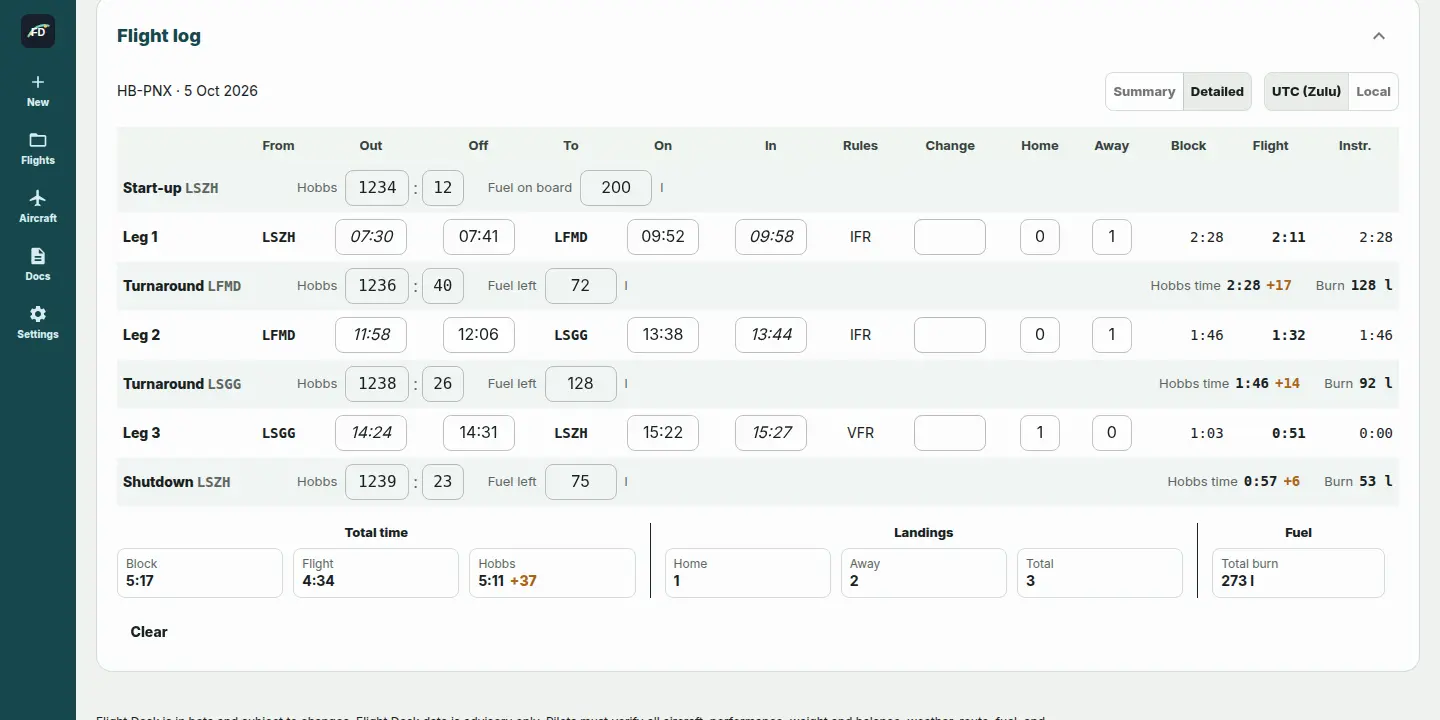Edit Leg 1 On time 09:52
The image size is (1440, 720).
(663, 237)
